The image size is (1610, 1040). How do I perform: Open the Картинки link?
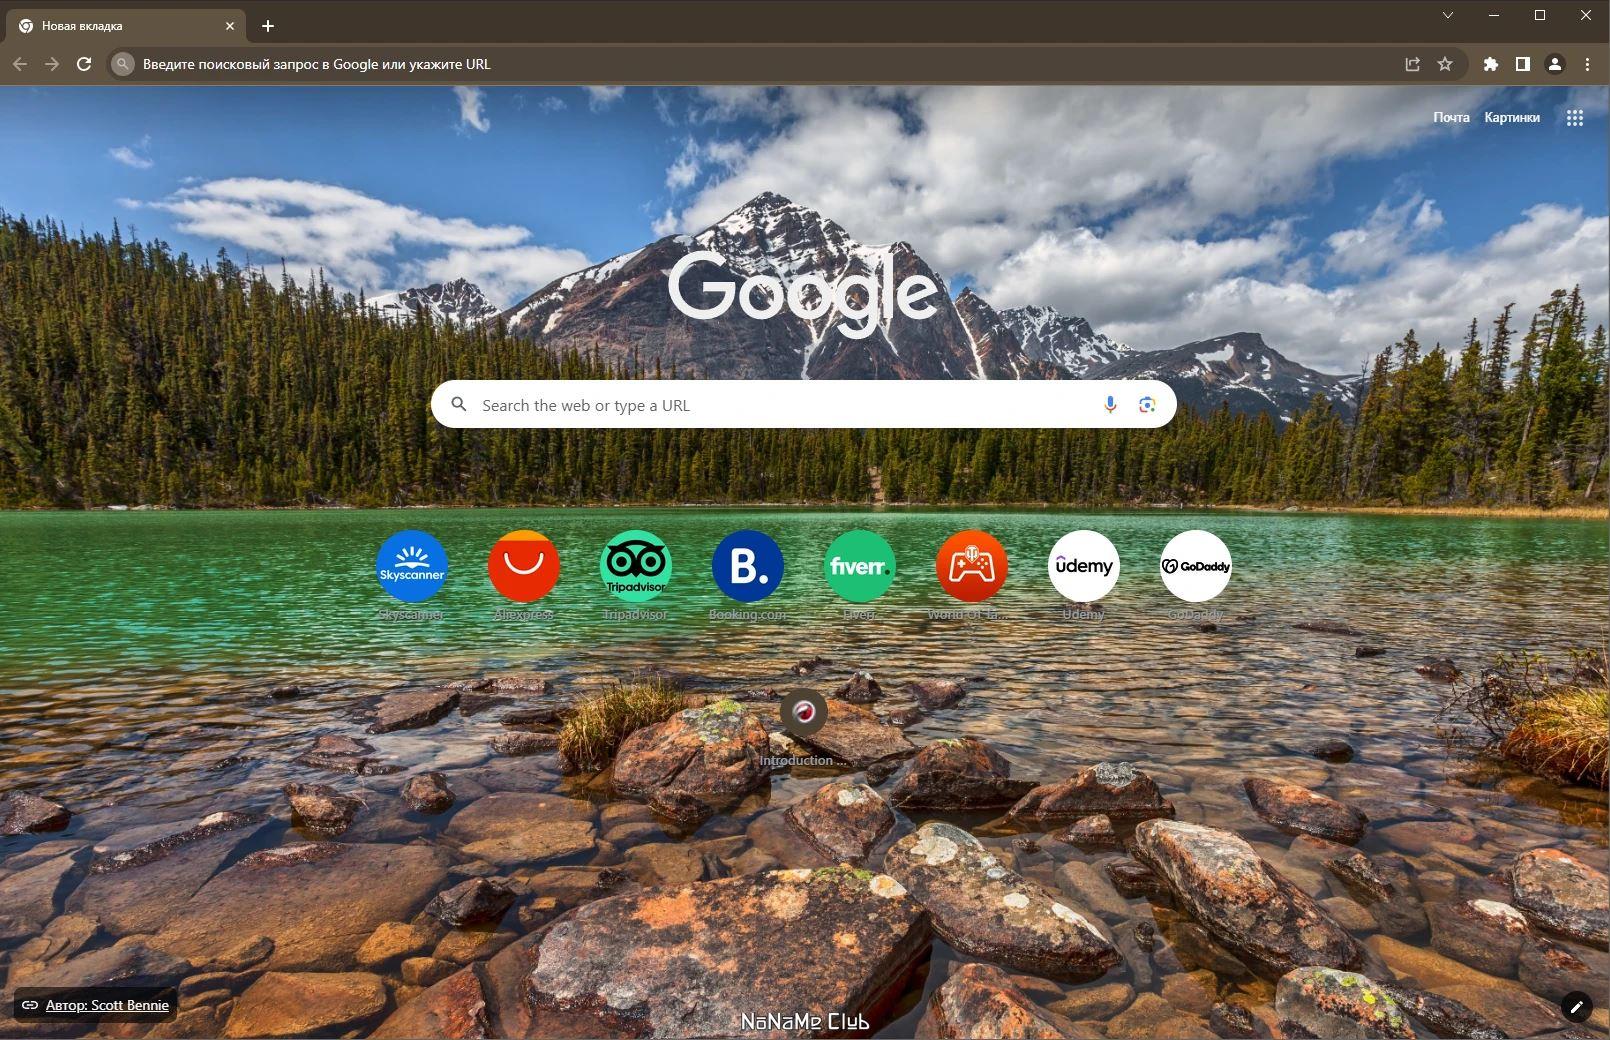[1512, 117]
